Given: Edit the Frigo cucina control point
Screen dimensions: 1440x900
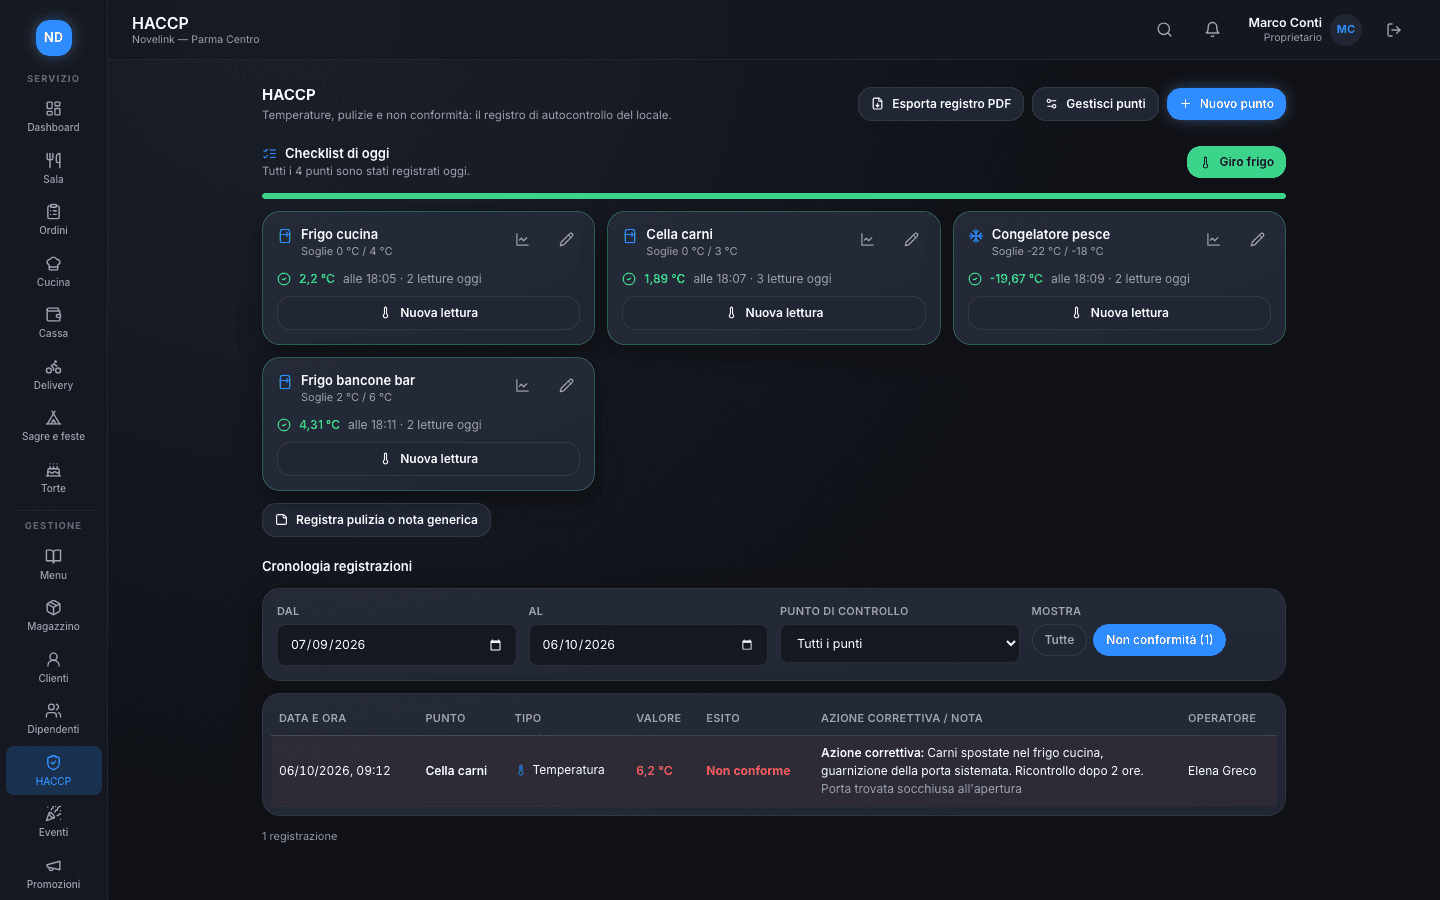Looking at the screenshot, I should (566, 240).
